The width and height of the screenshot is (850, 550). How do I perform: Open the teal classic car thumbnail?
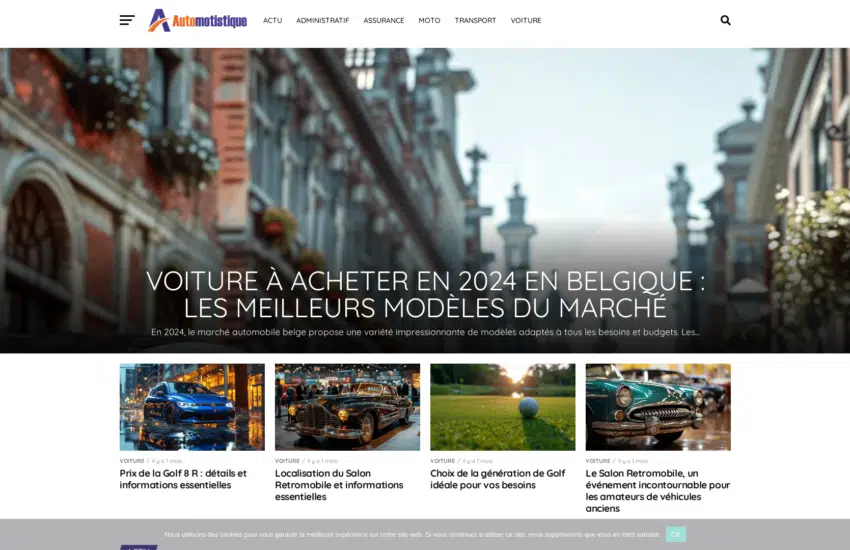(658, 406)
